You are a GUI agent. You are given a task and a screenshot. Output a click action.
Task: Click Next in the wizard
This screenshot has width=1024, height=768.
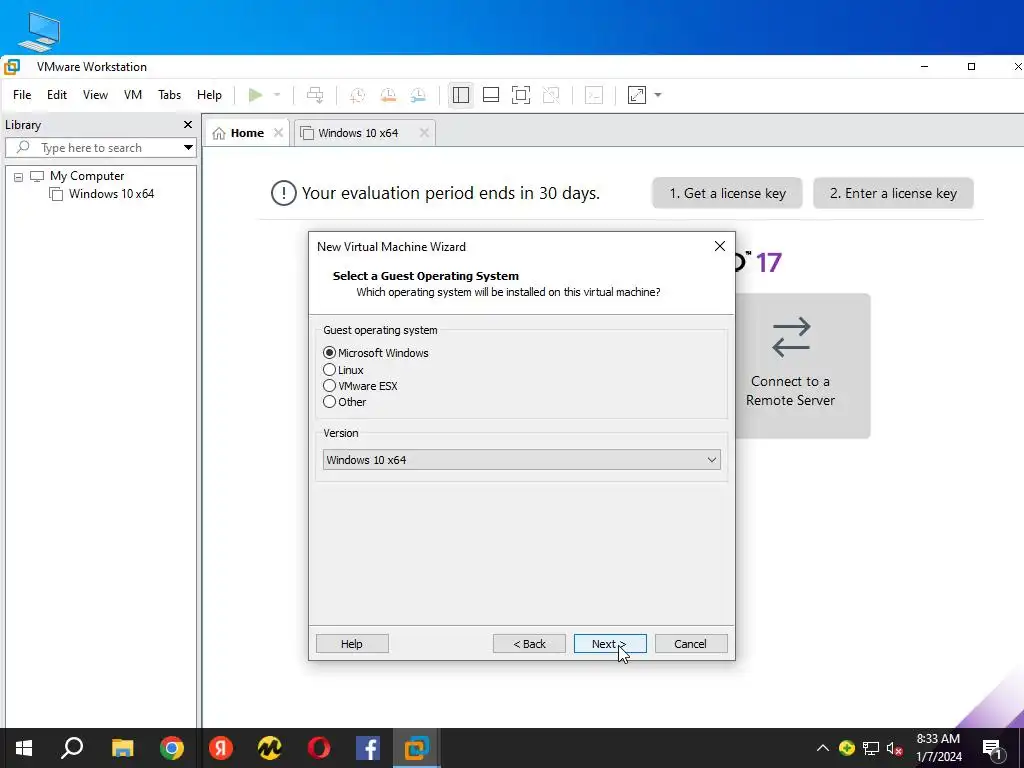(610, 644)
